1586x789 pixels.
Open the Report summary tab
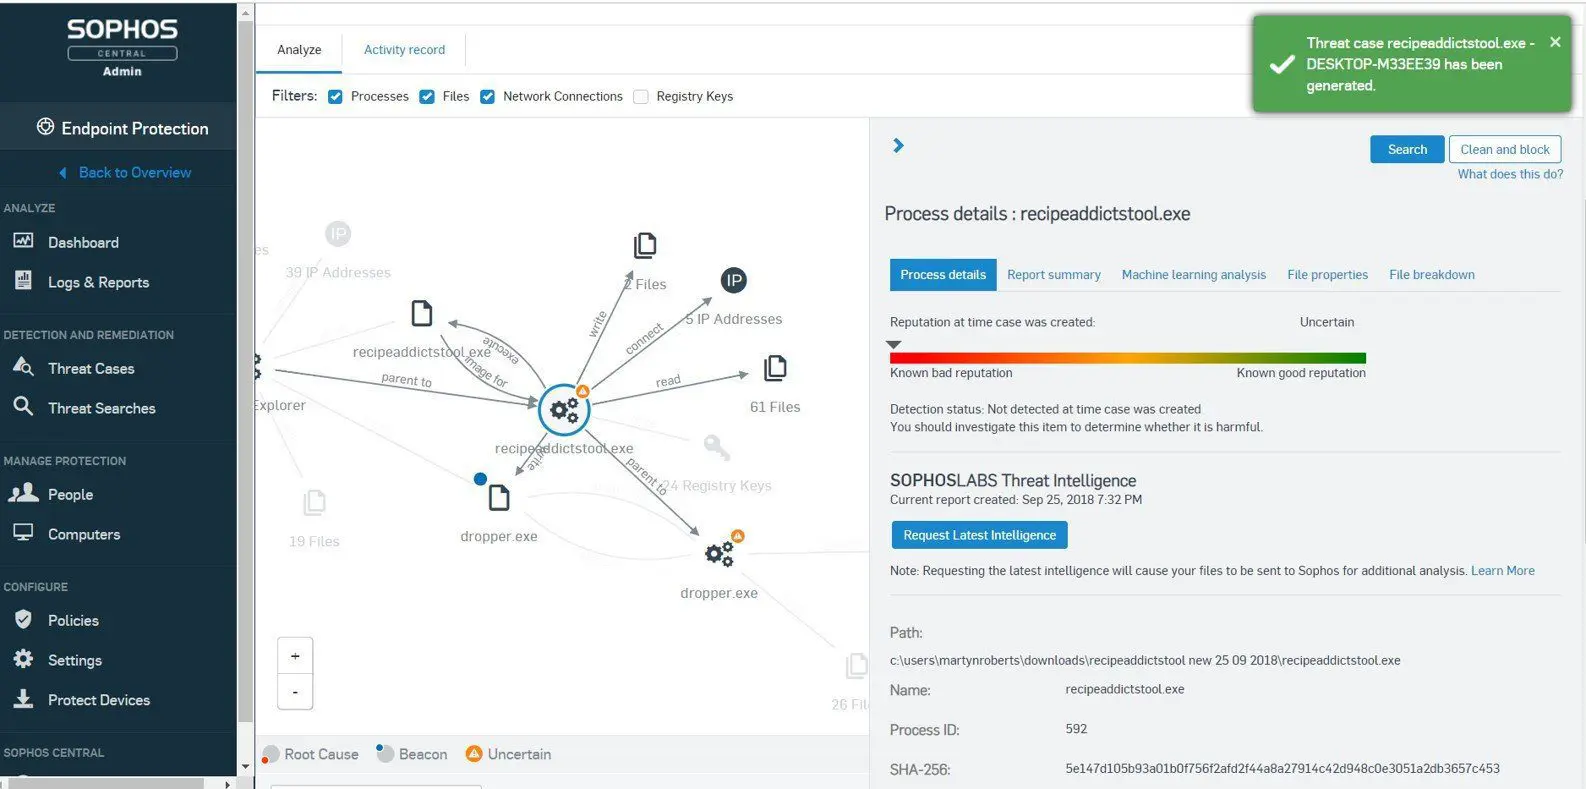tap(1053, 275)
